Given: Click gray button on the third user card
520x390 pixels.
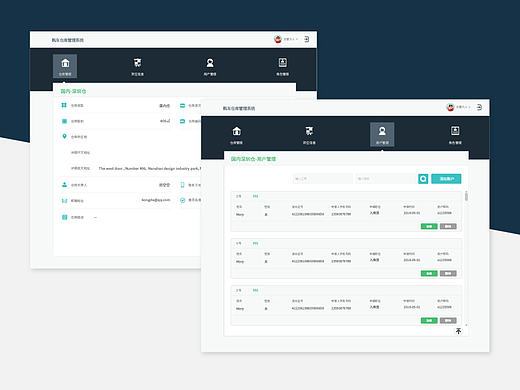Looking at the screenshot, I should (448, 320).
